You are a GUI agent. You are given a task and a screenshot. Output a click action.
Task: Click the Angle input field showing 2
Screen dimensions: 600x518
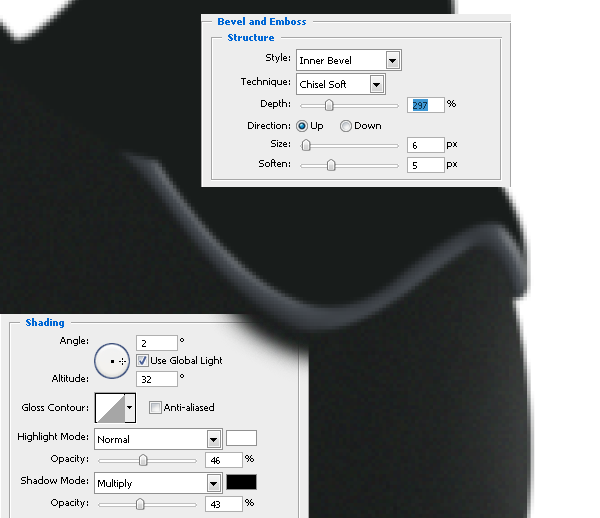(x=157, y=343)
